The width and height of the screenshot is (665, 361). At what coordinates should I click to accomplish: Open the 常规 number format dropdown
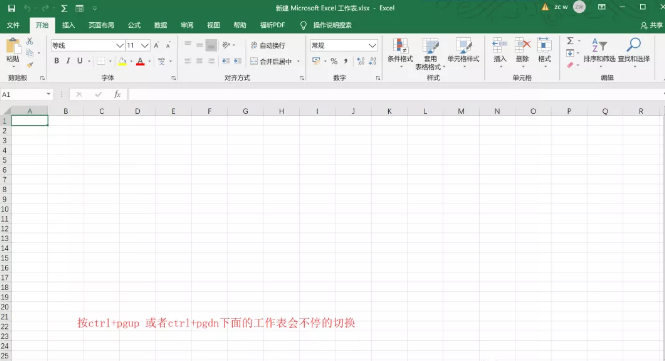pyautogui.click(x=372, y=45)
